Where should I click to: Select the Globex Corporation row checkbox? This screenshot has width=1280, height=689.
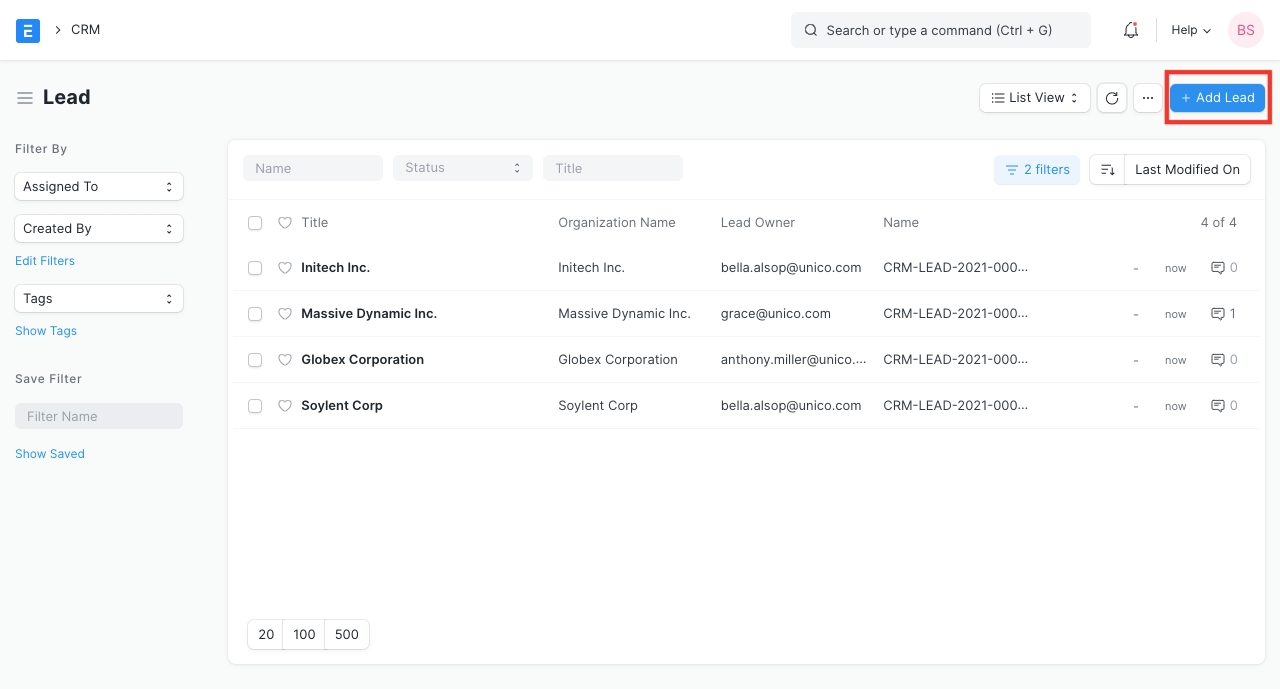(x=255, y=360)
